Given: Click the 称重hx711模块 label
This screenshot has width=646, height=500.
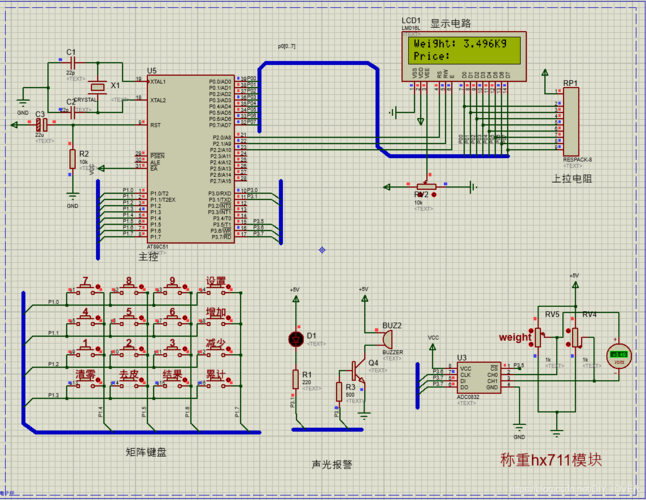Looking at the screenshot, I should [551, 460].
